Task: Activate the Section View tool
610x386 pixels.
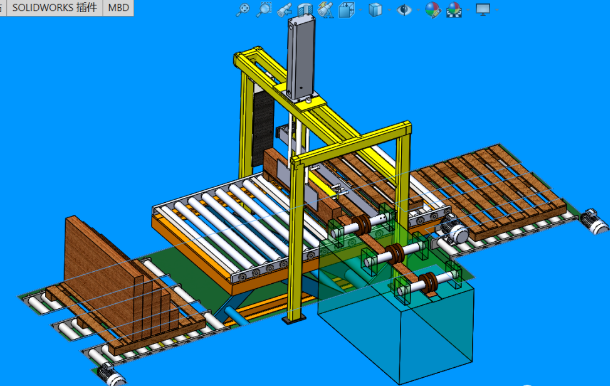Action: pos(305,10)
